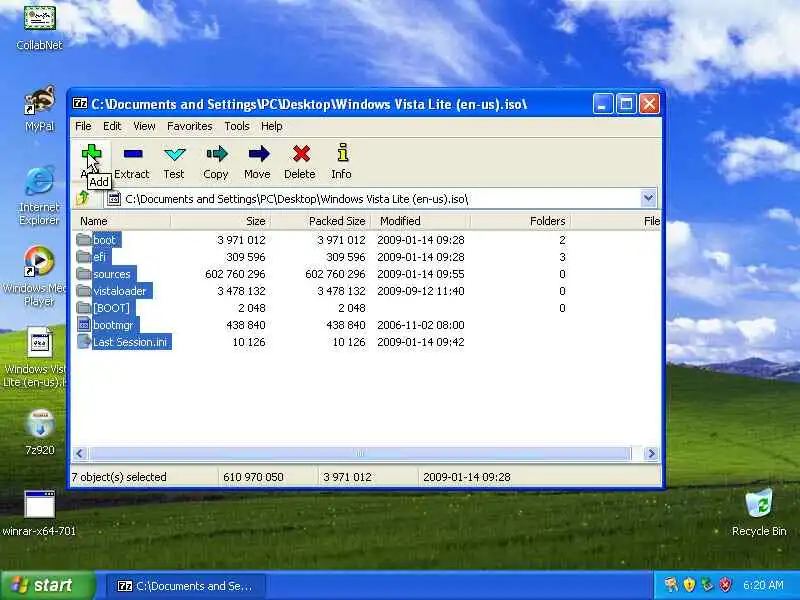The width and height of the screenshot is (800, 600).
Task: Click the 7-Zip icon in title bar
Action: [x=80, y=104]
